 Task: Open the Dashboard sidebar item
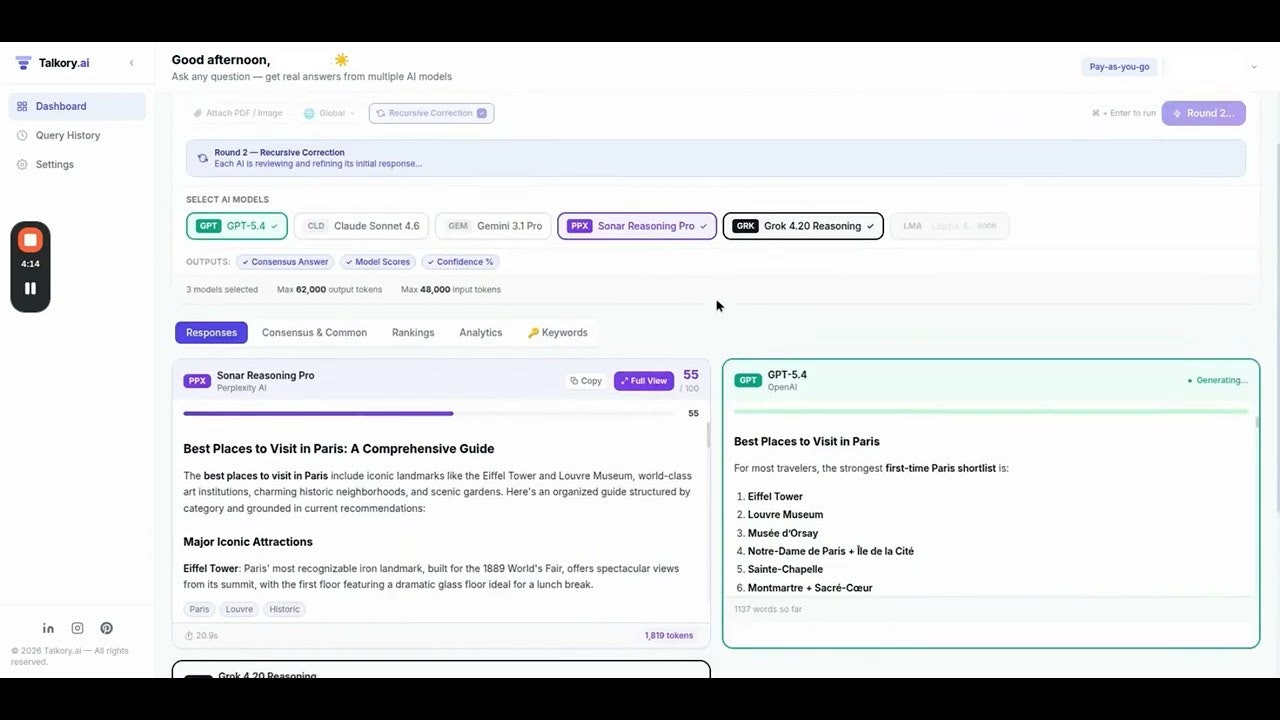pyautogui.click(x=60, y=106)
